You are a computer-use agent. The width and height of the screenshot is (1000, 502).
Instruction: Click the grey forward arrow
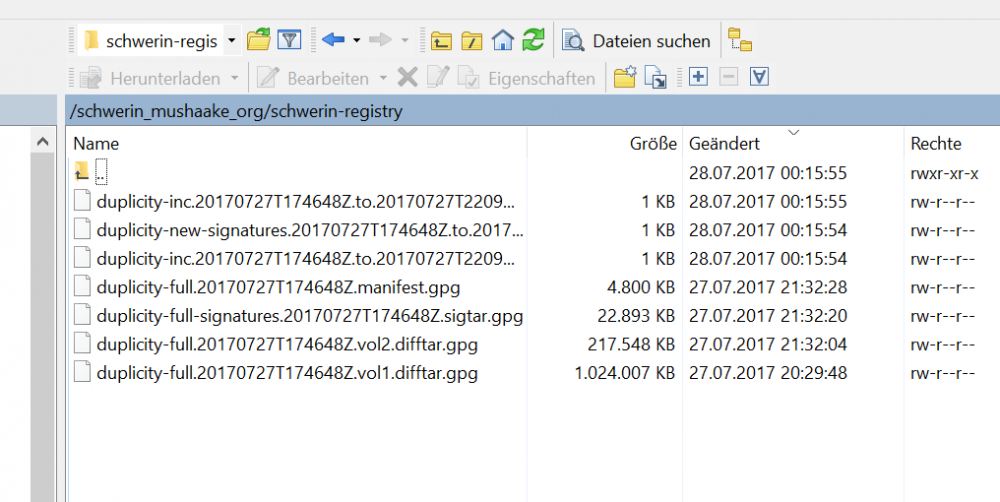coord(380,40)
